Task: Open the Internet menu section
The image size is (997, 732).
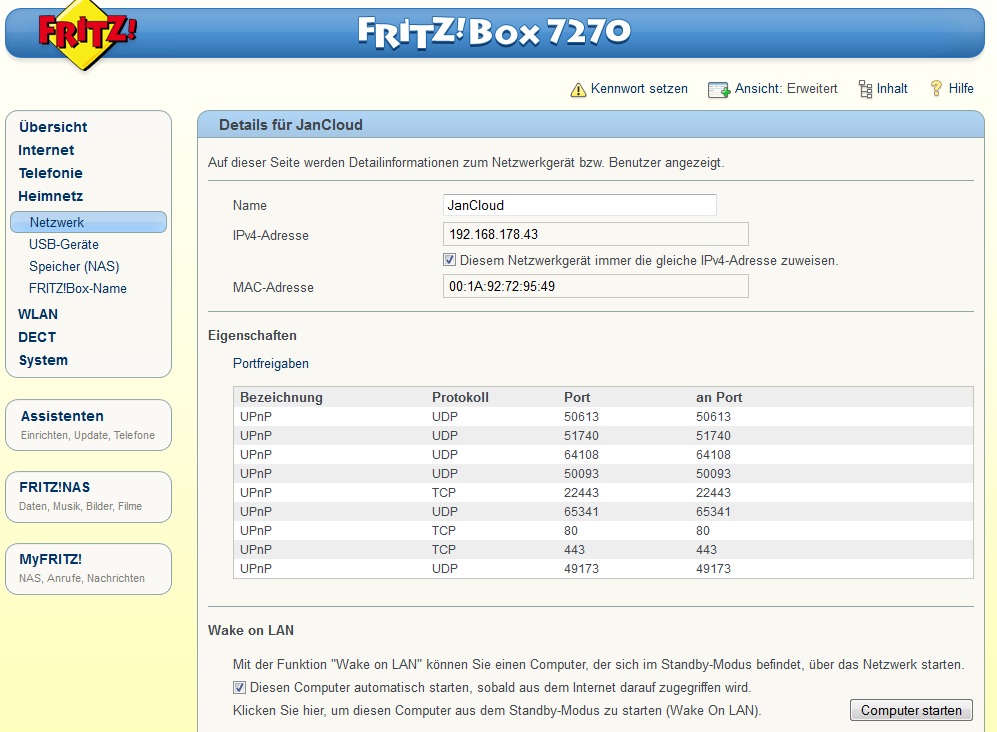Action: coord(46,150)
